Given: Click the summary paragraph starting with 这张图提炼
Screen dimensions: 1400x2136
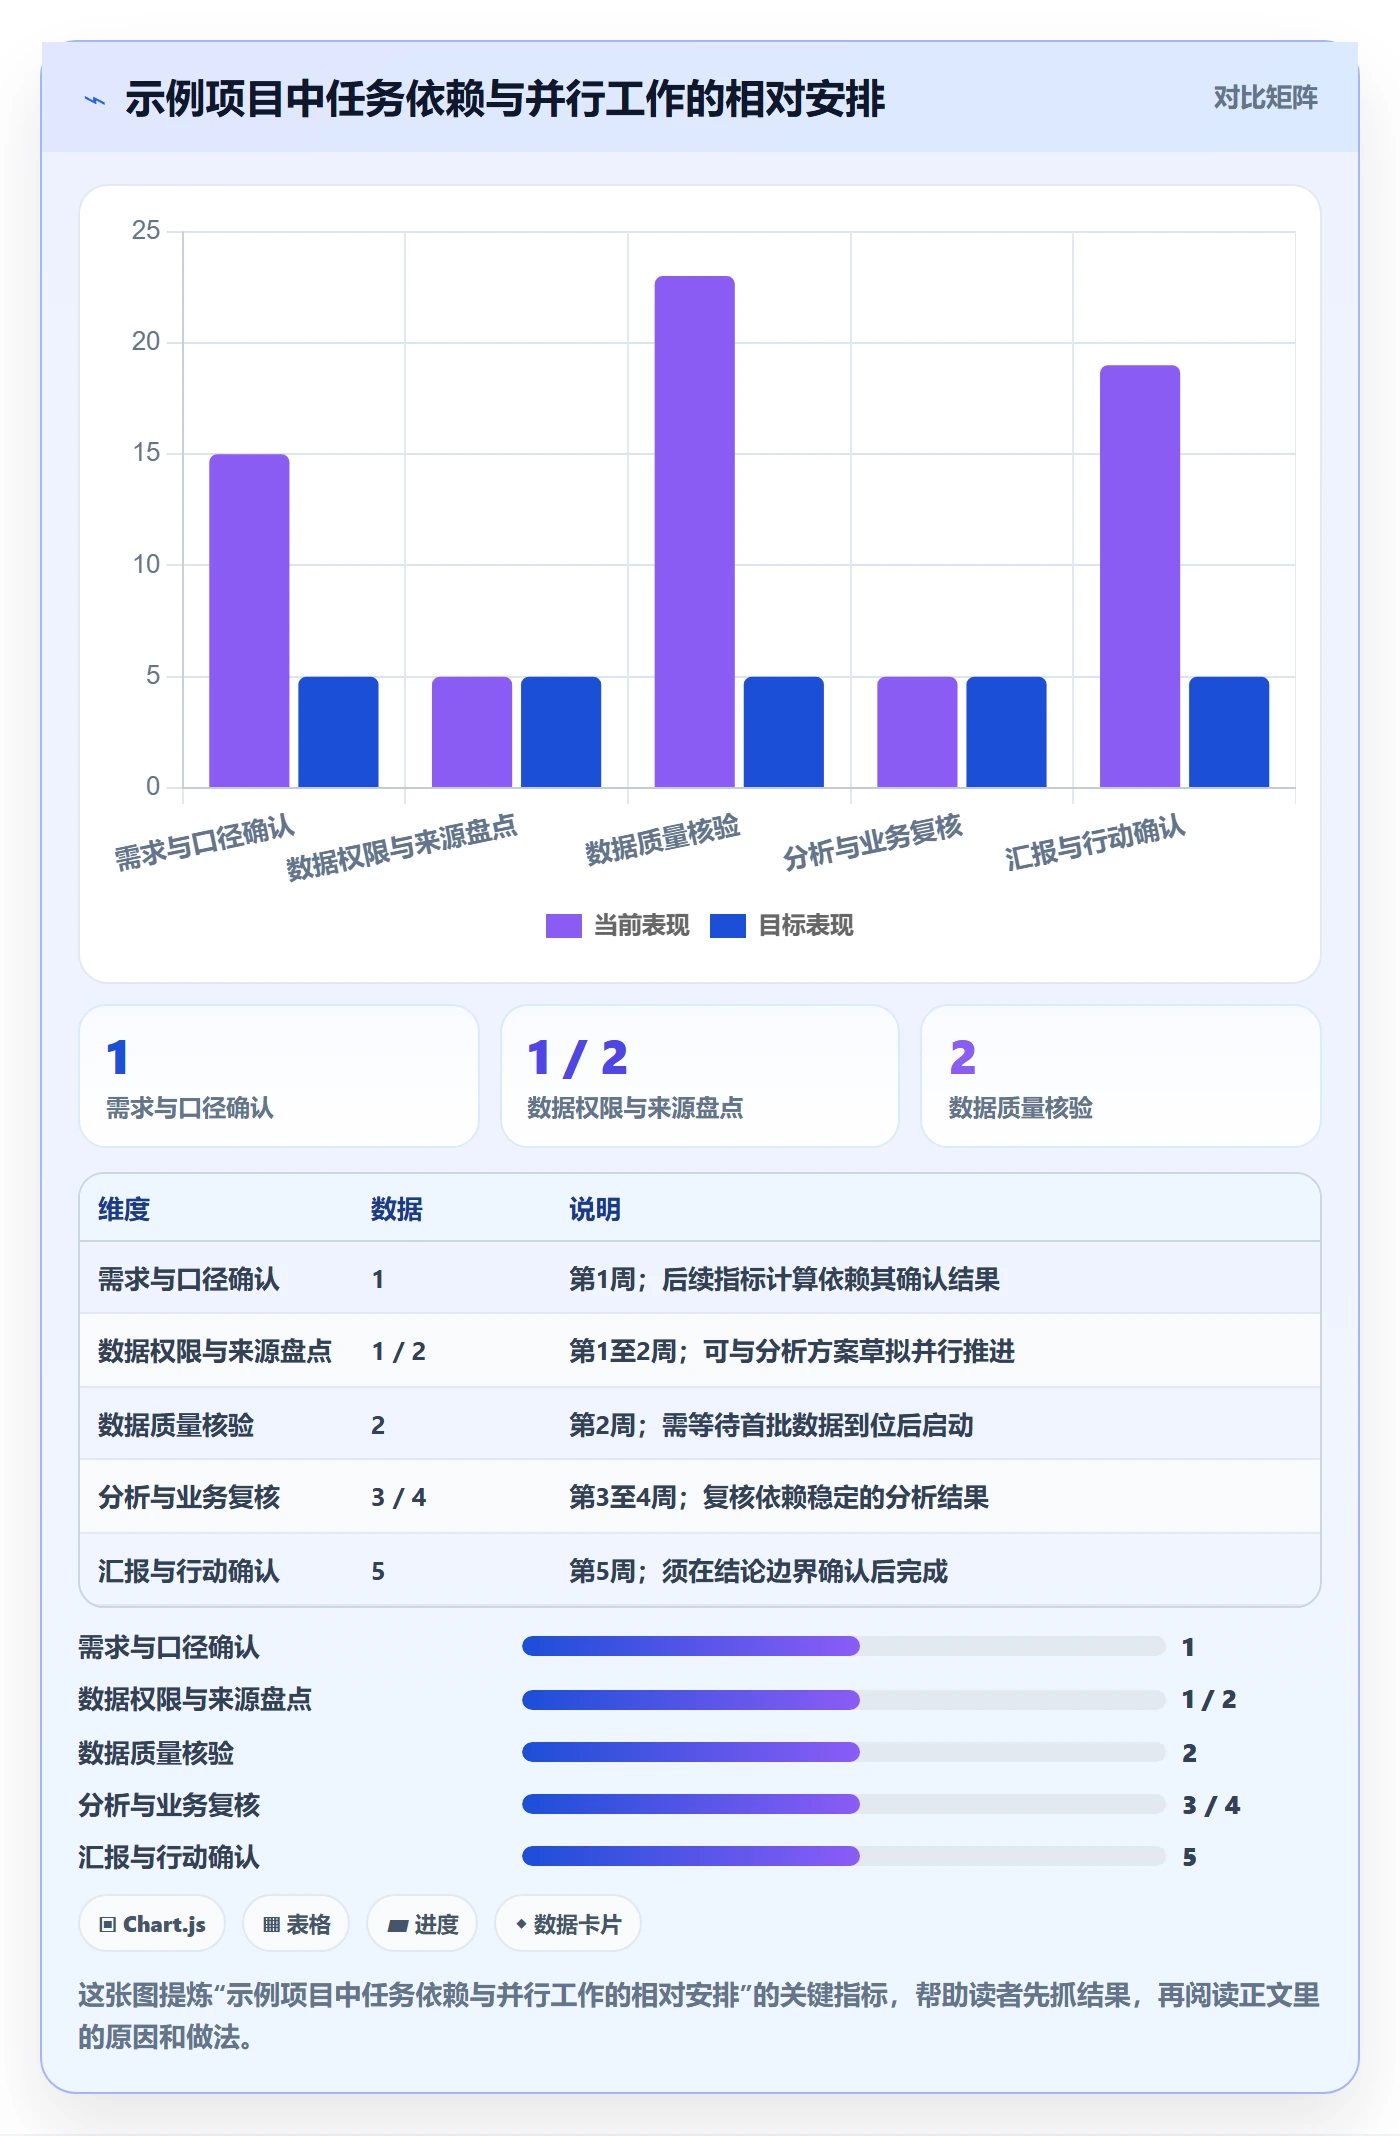Looking at the screenshot, I should tap(699, 2016).
